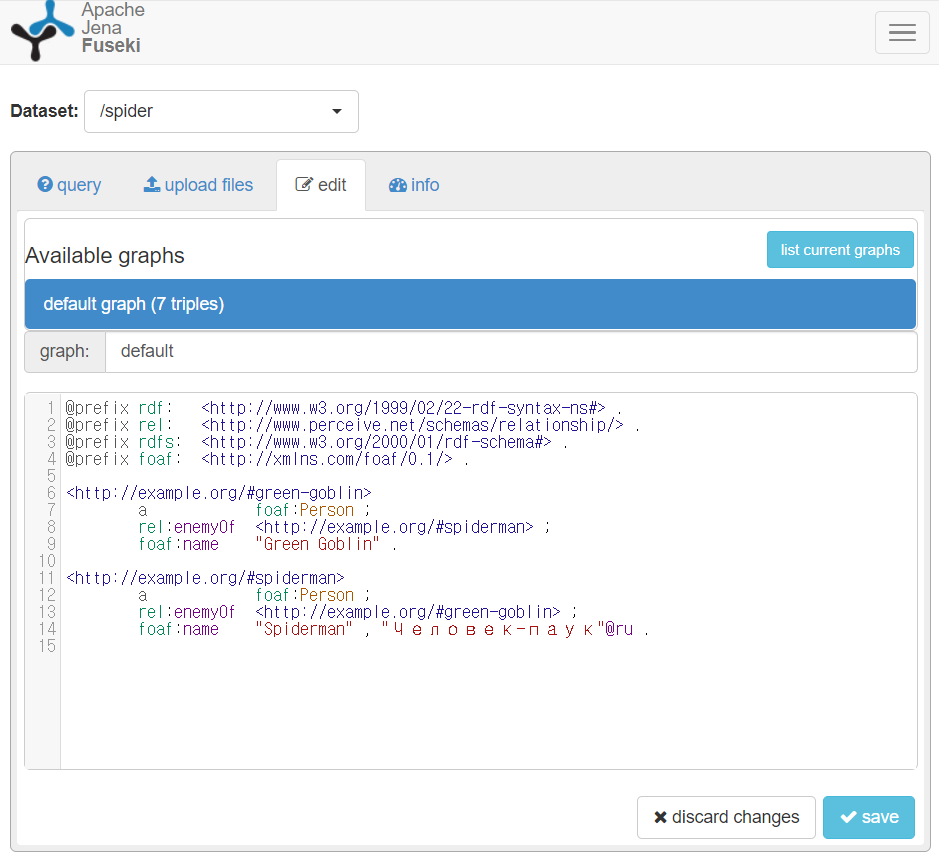
Task: Click the rdf prefix line in editor
Action: [344, 408]
